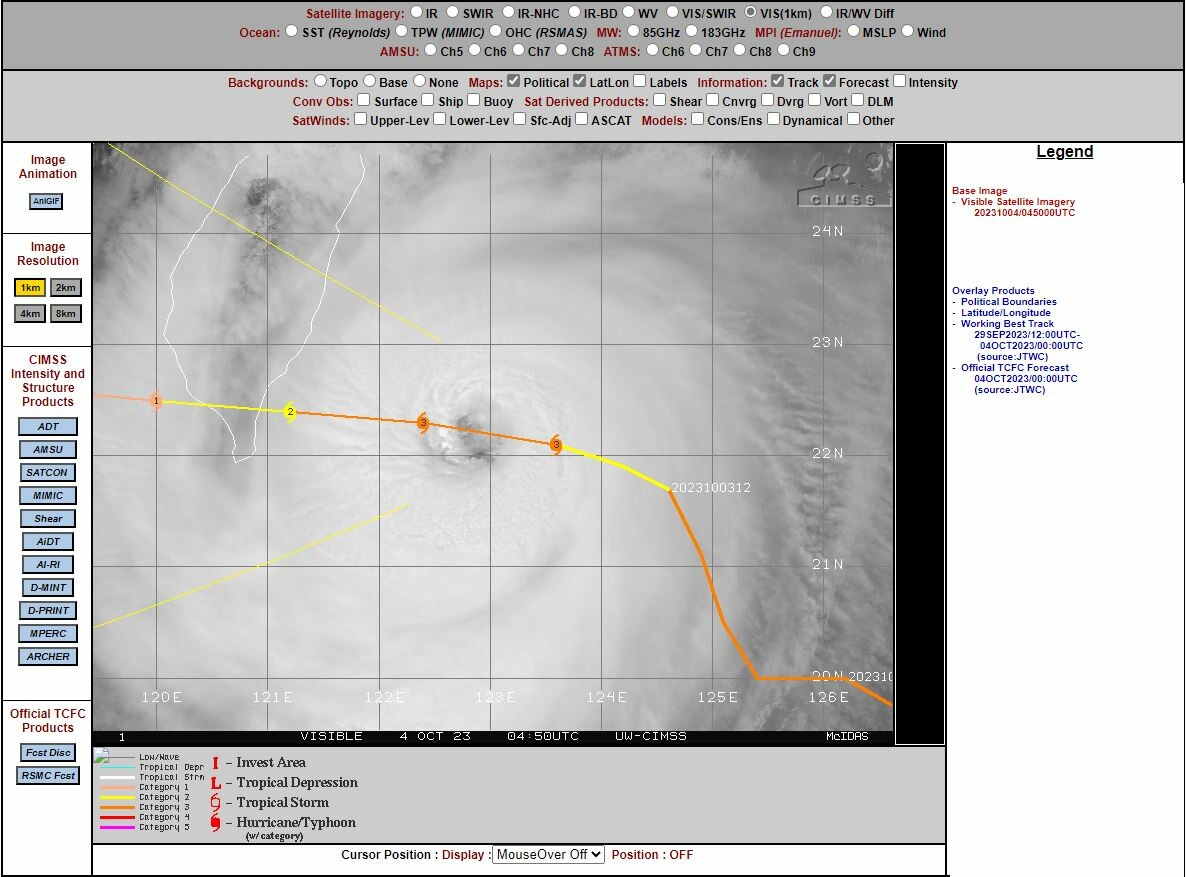Image resolution: width=1186 pixels, height=877 pixels.
Task: Select the 85GHz microwave option
Action: tap(633, 31)
